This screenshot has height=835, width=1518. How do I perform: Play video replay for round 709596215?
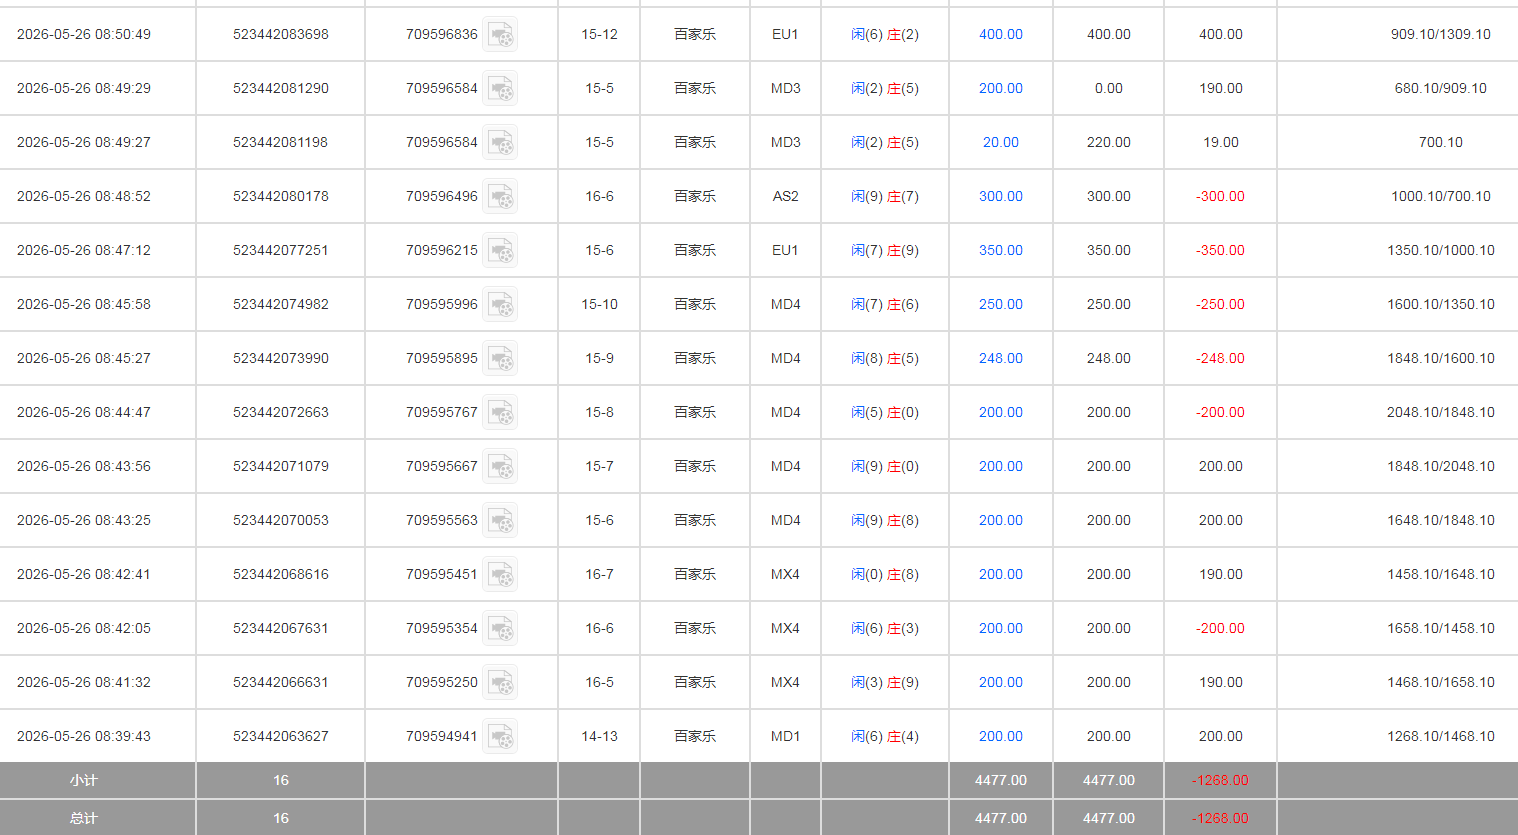pos(501,251)
